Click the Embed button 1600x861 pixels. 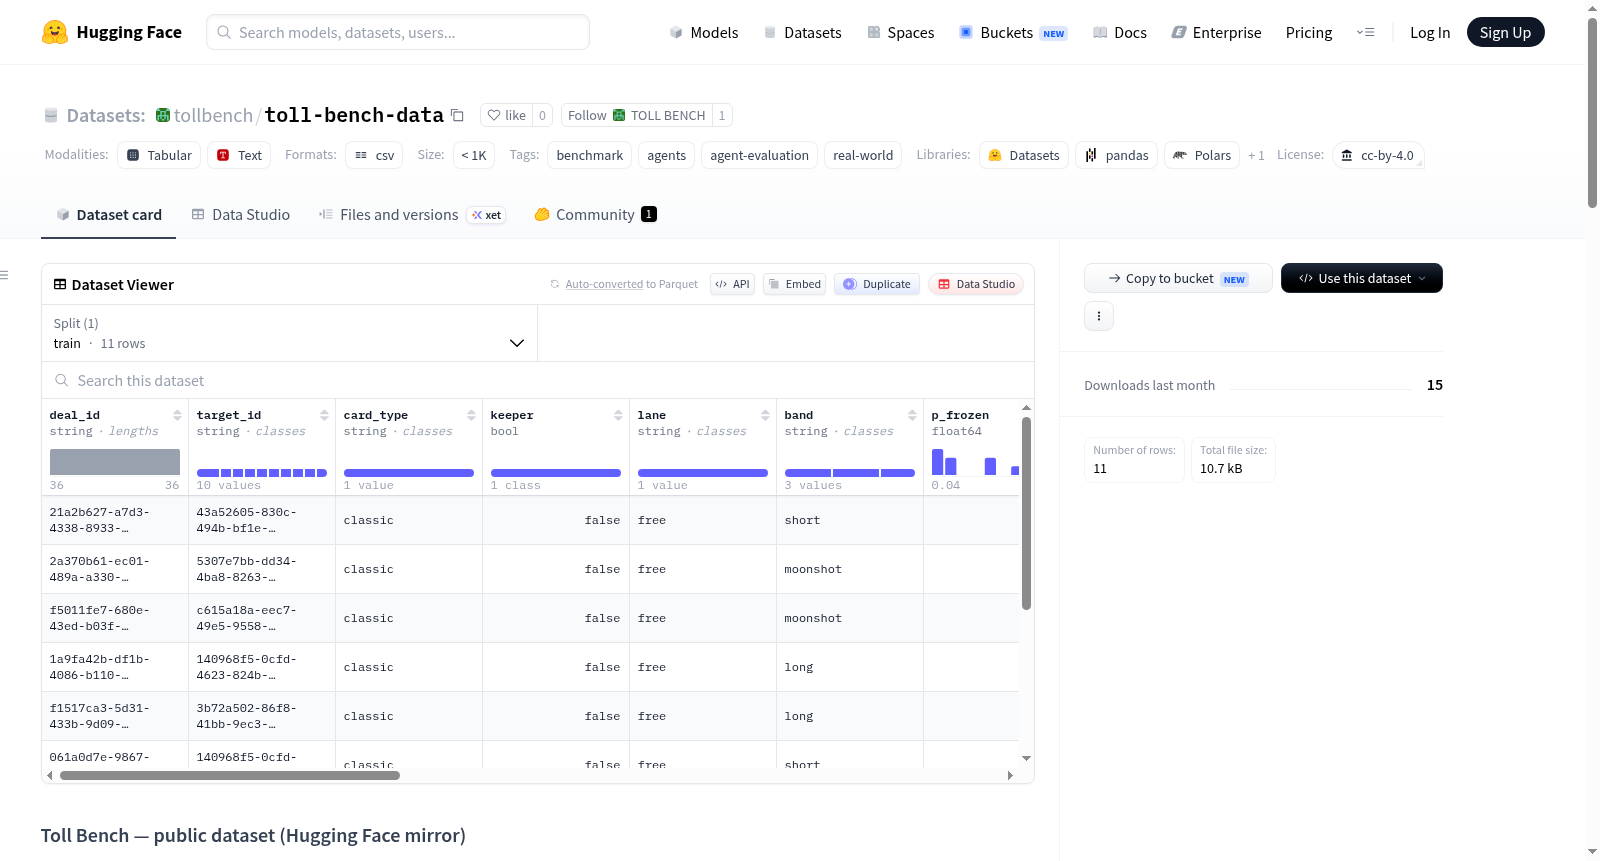point(794,284)
